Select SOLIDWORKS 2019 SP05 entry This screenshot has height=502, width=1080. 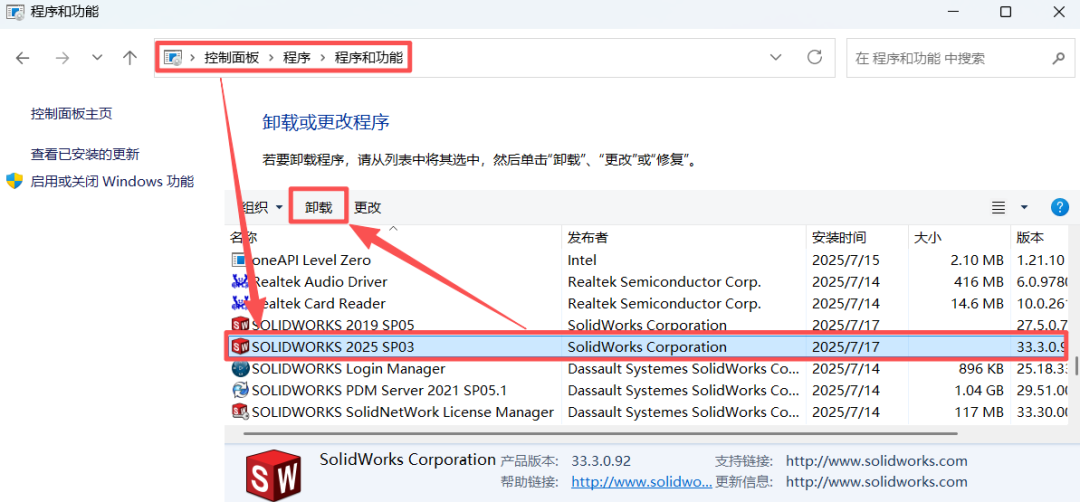click(647, 325)
